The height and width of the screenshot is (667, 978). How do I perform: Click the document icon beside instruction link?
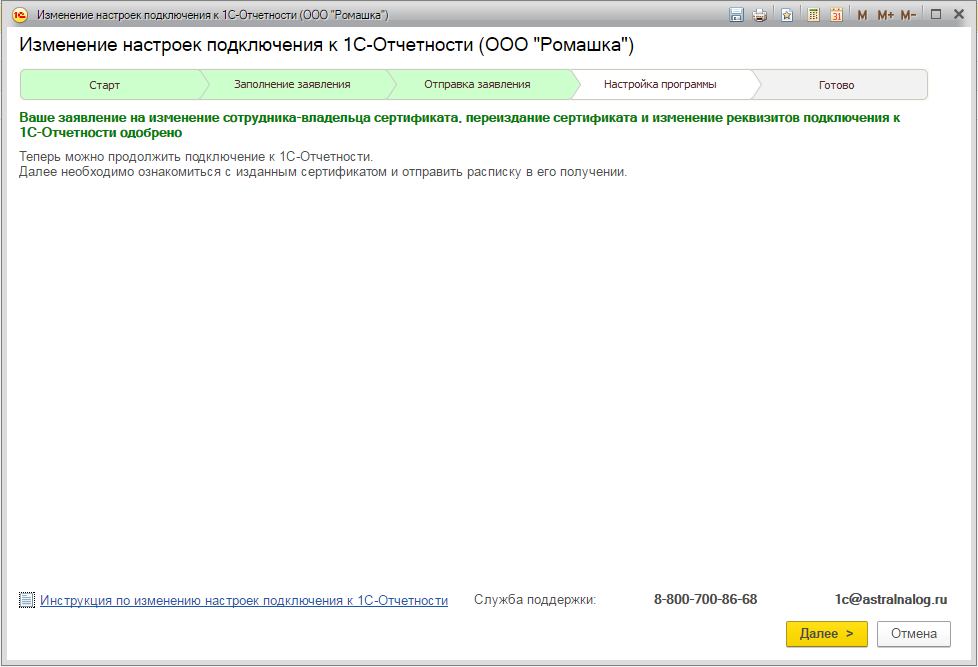coord(27,600)
